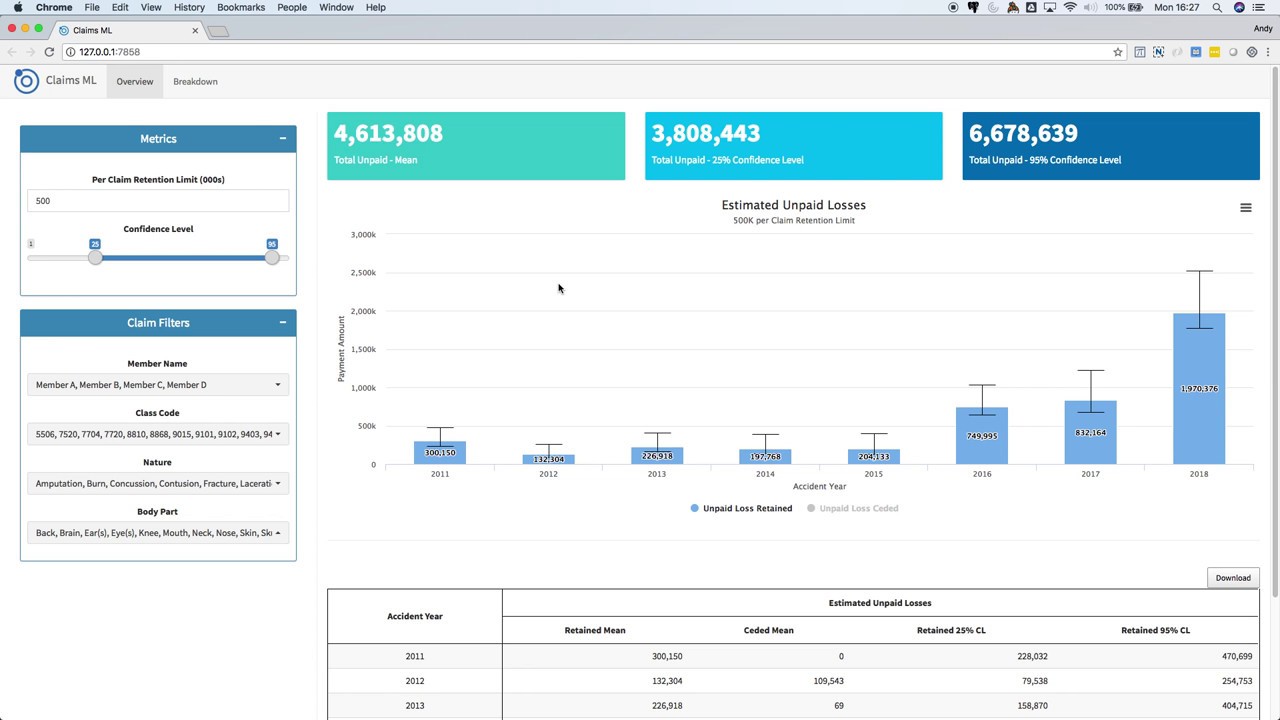Click the 95% Confidence Level total card
This screenshot has width=1280, height=720.
click(x=1111, y=146)
